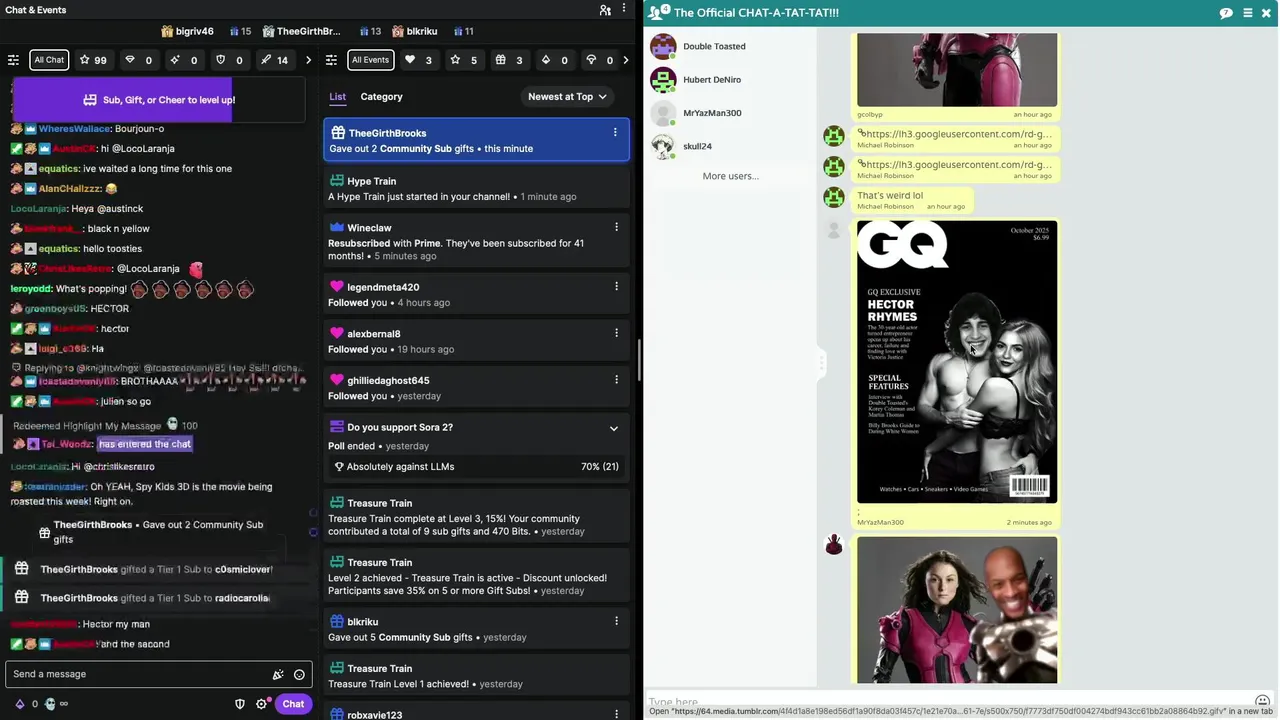The height and width of the screenshot is (720, 1280).
Task: Click highlighted 'has entered the chat' message
Action: click(145, 444)
